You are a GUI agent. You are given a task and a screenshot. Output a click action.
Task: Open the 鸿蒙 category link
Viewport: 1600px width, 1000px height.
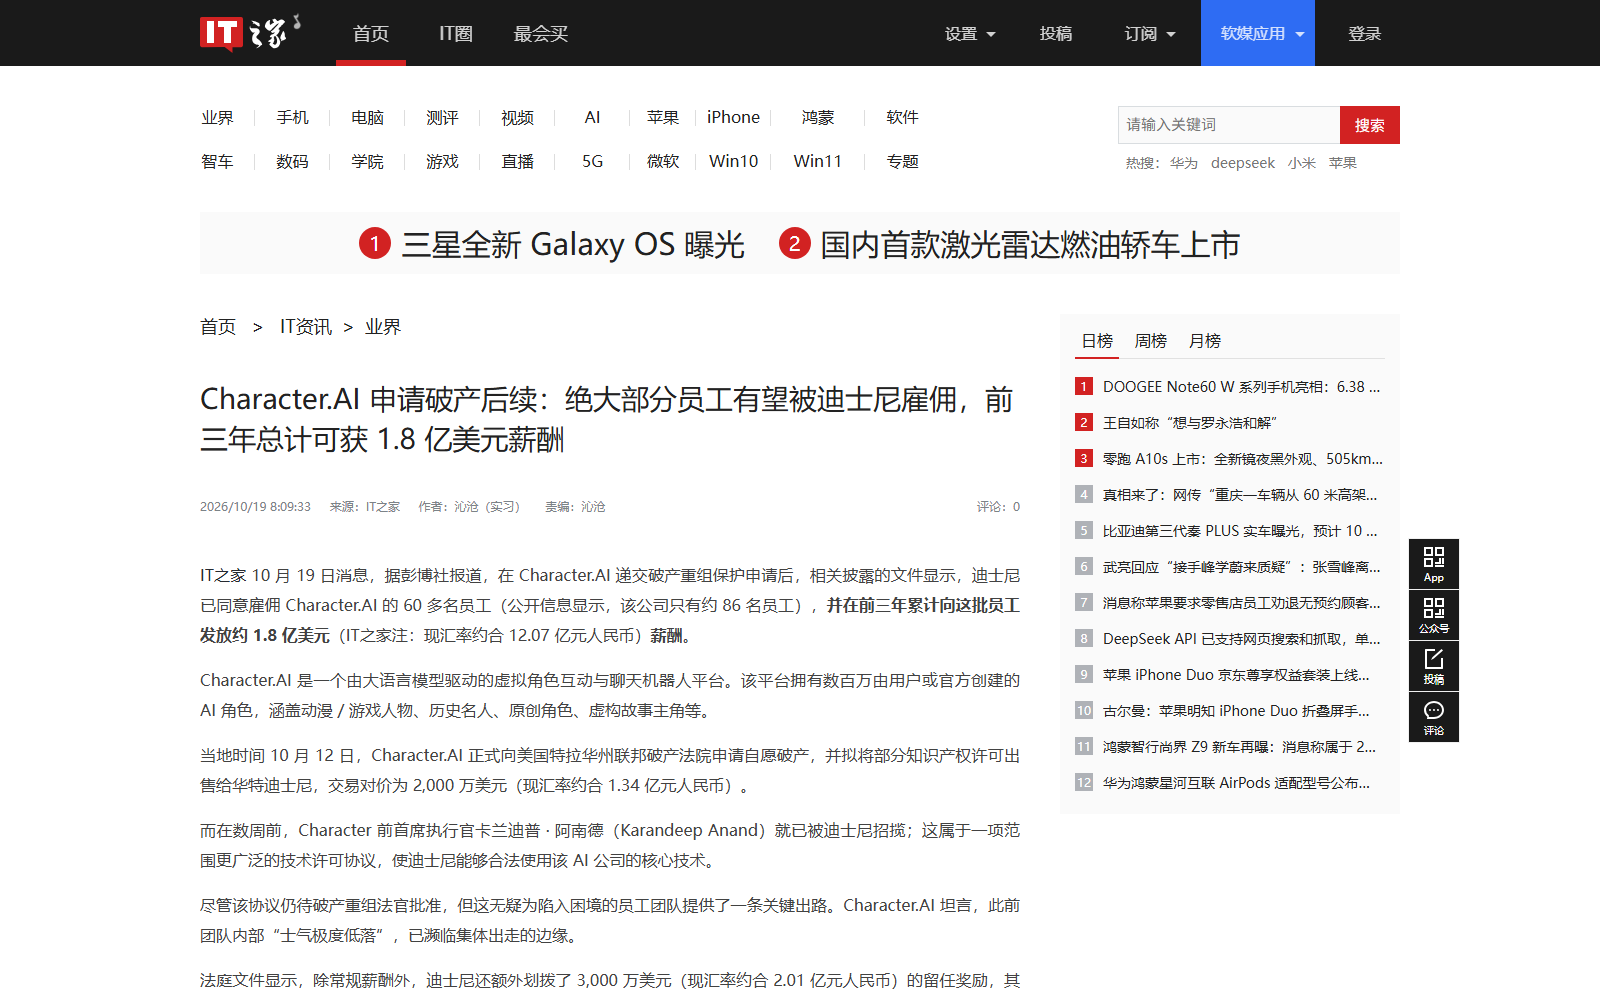pyautogui.click(x=818, y=118)
